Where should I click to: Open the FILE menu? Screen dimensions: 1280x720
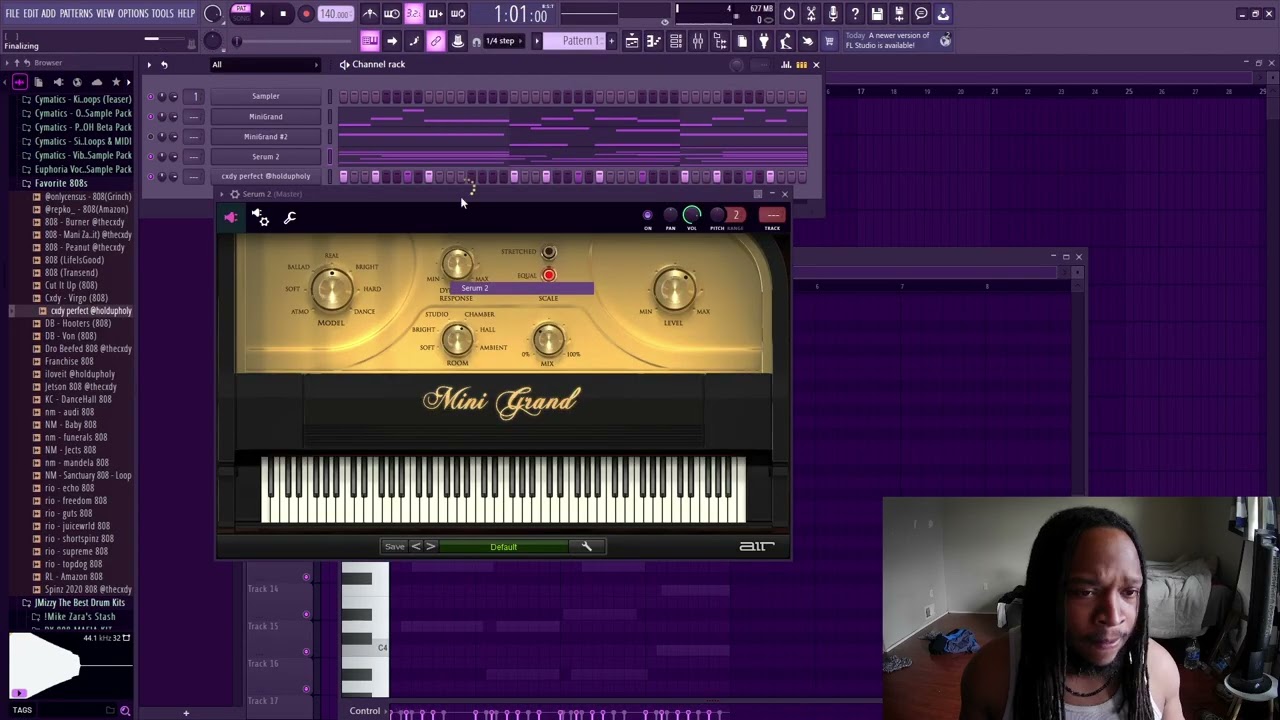click(x=12, y=14)
